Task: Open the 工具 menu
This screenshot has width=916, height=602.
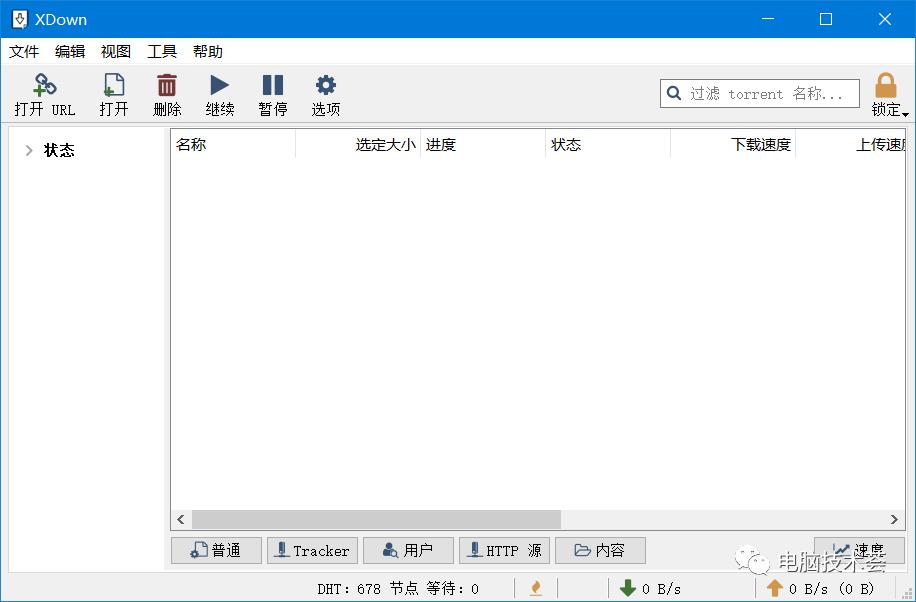Action: 162,51
